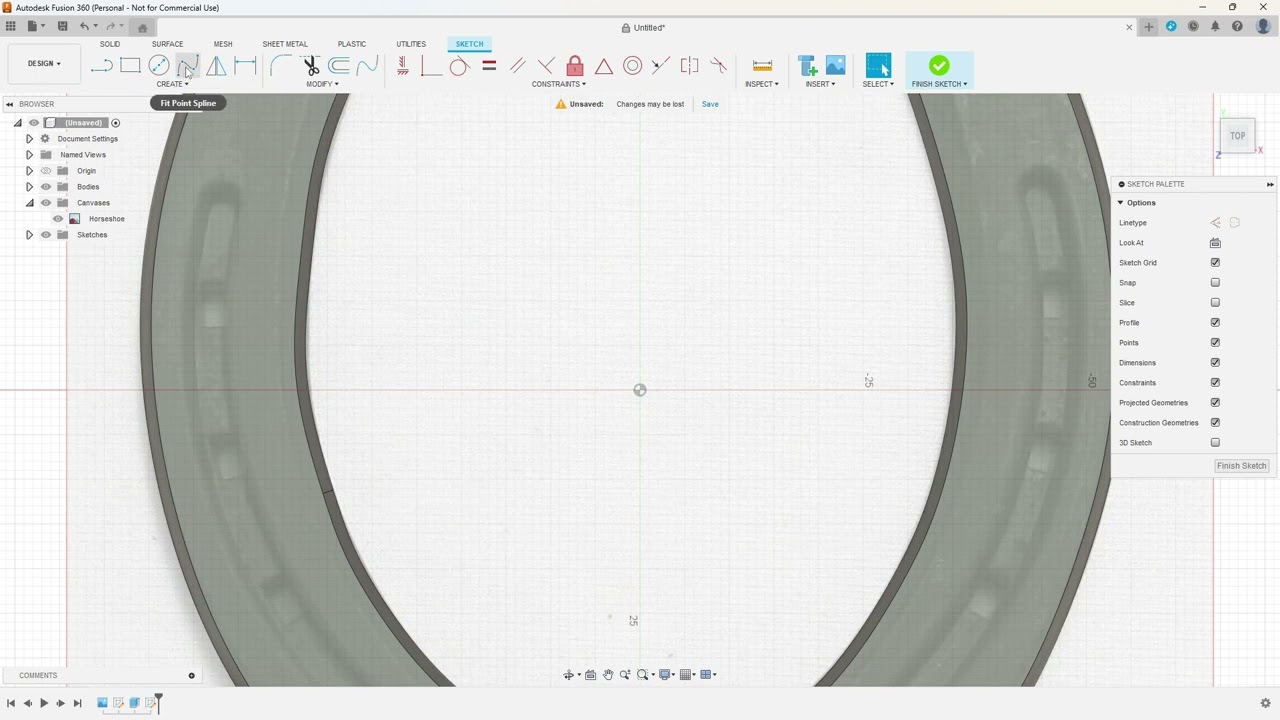Enable the 3D Sketch checkbox
The width and height of the screenshot is (1280, 720).
(1215, 443)
